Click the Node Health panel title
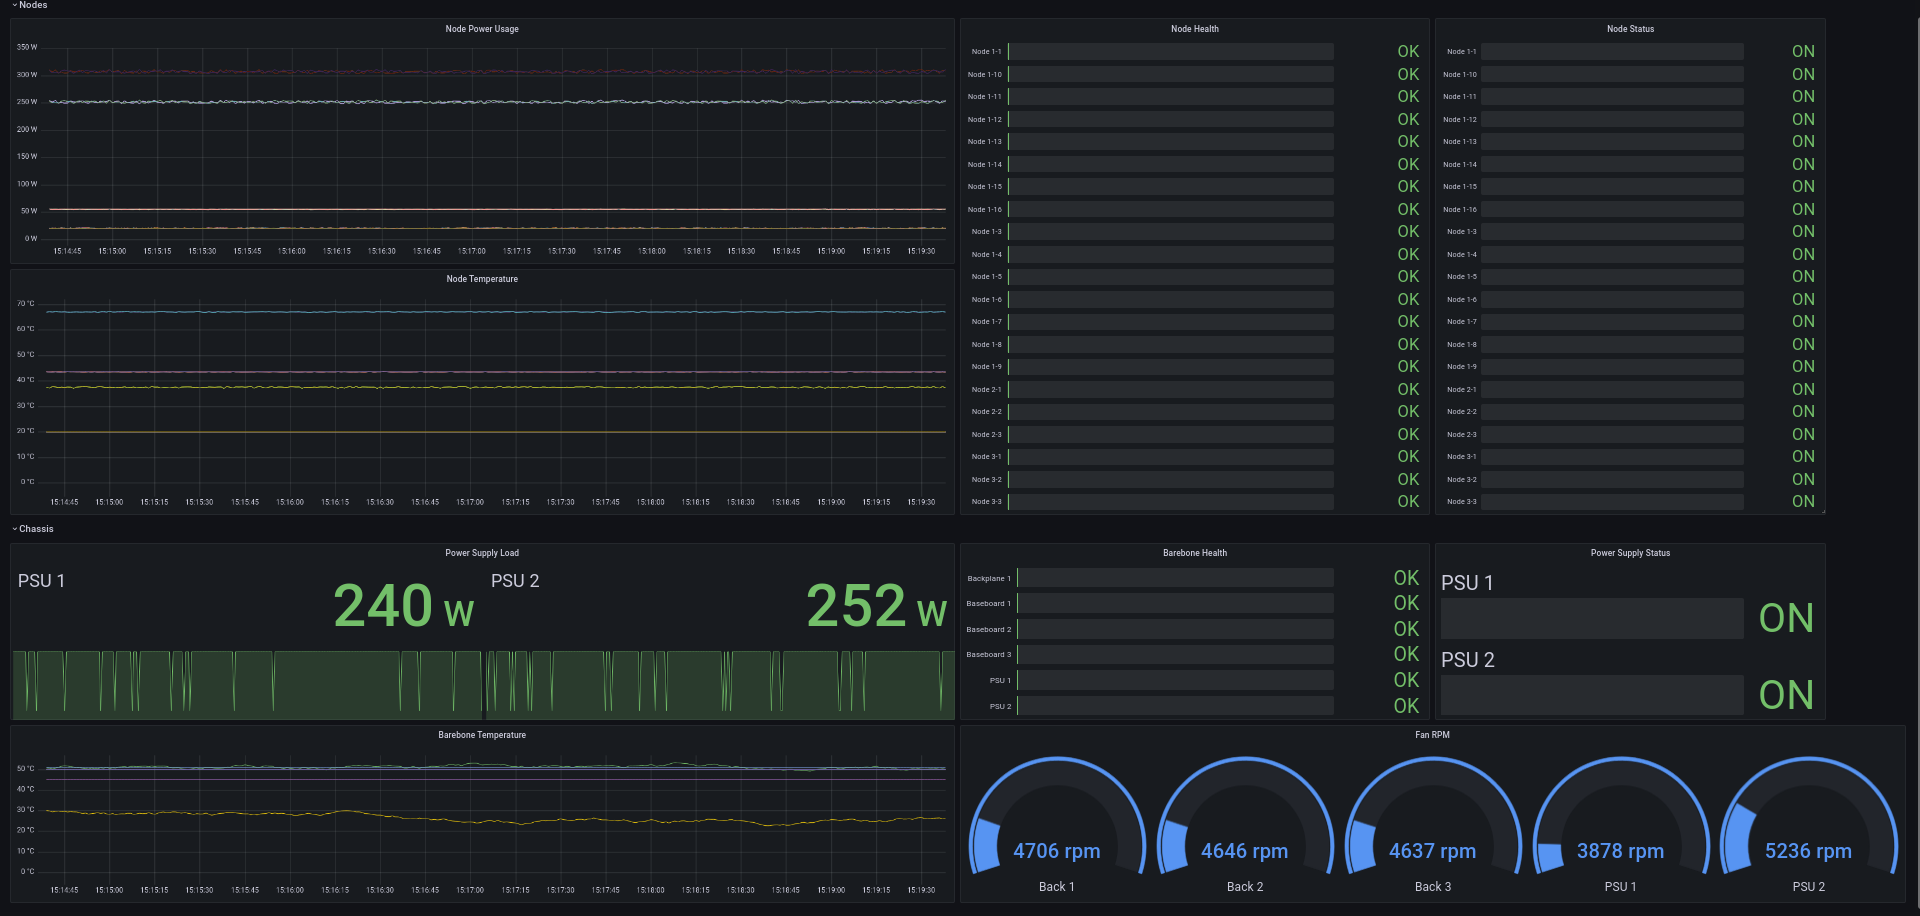Image resolution: width=1920 pixels, height=916 pixels. (x=1194, y=29)
